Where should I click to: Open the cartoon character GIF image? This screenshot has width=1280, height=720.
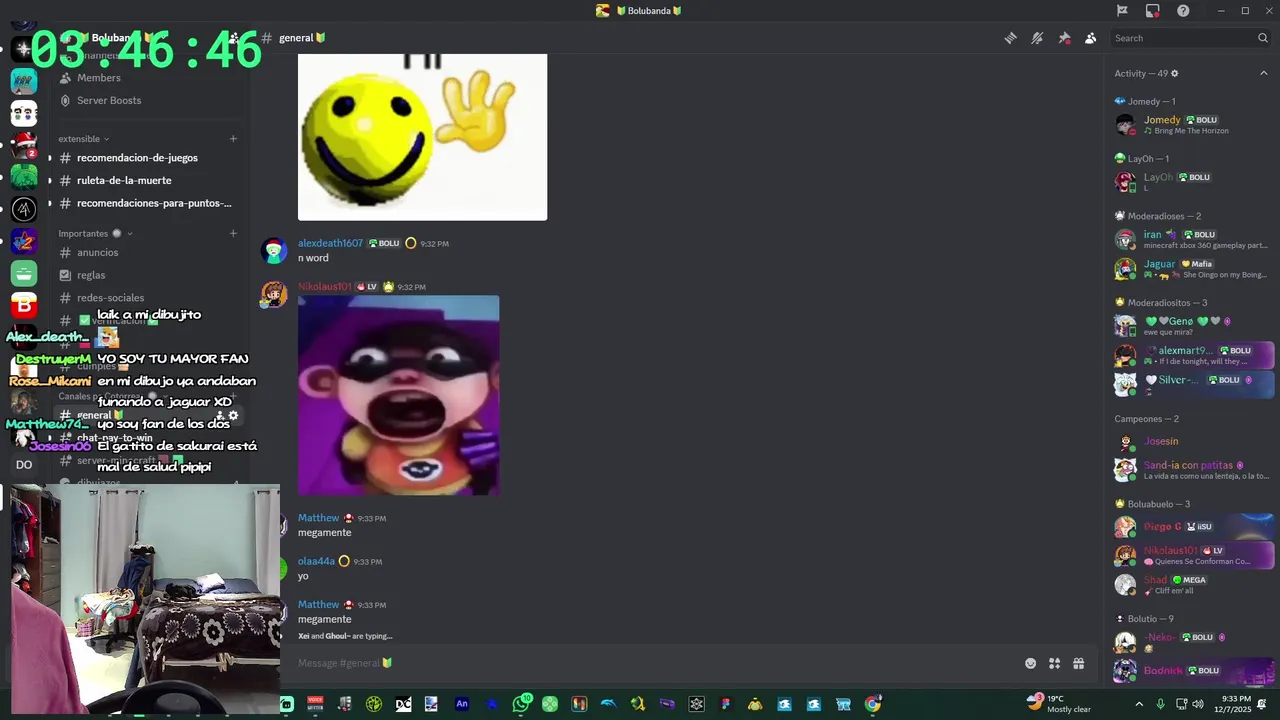pos(398,395)
